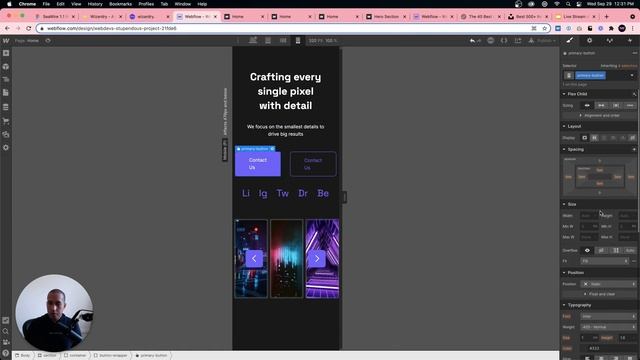Open the Bookmarks menu
The image size is (640, 360).
[x=120, y=4]
